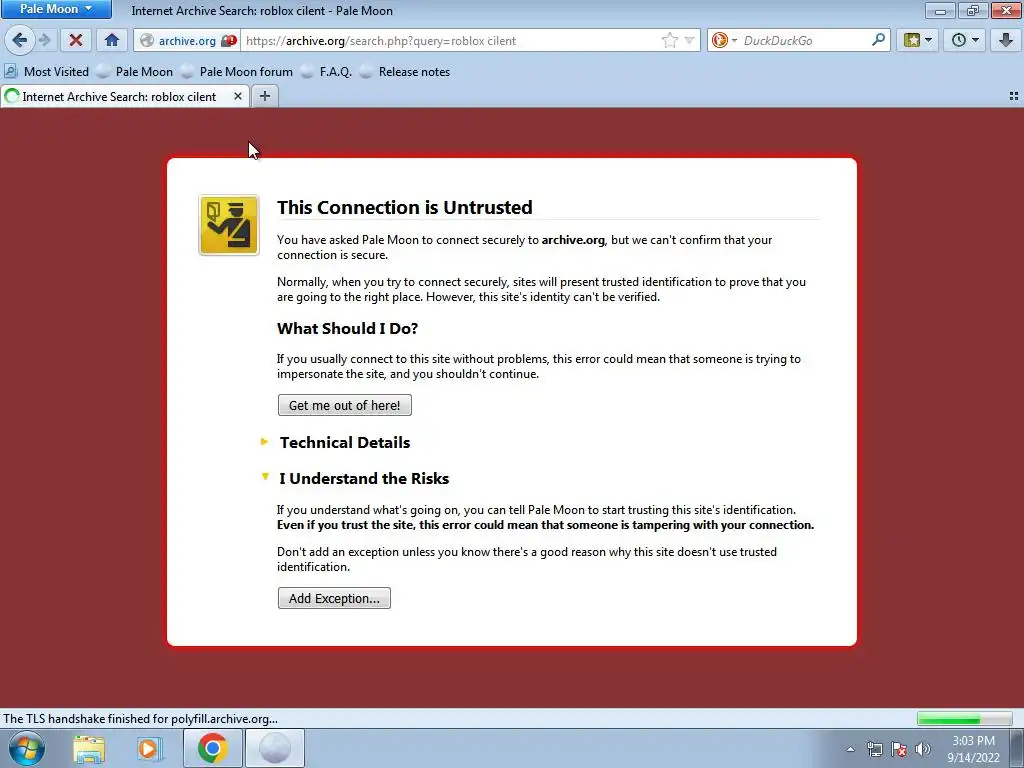Click the archive.org site identity button
This screenshot has height=768, width=1024.
187,40
